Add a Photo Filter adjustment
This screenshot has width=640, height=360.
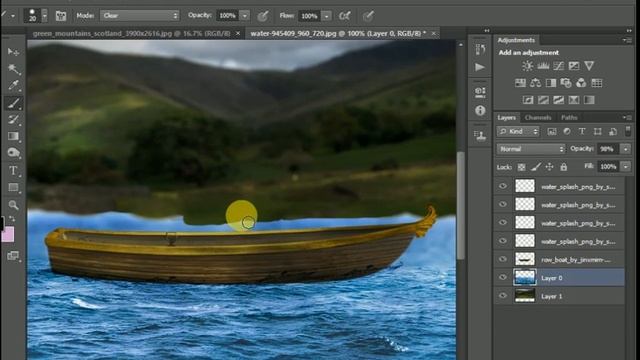click(566, 83)
